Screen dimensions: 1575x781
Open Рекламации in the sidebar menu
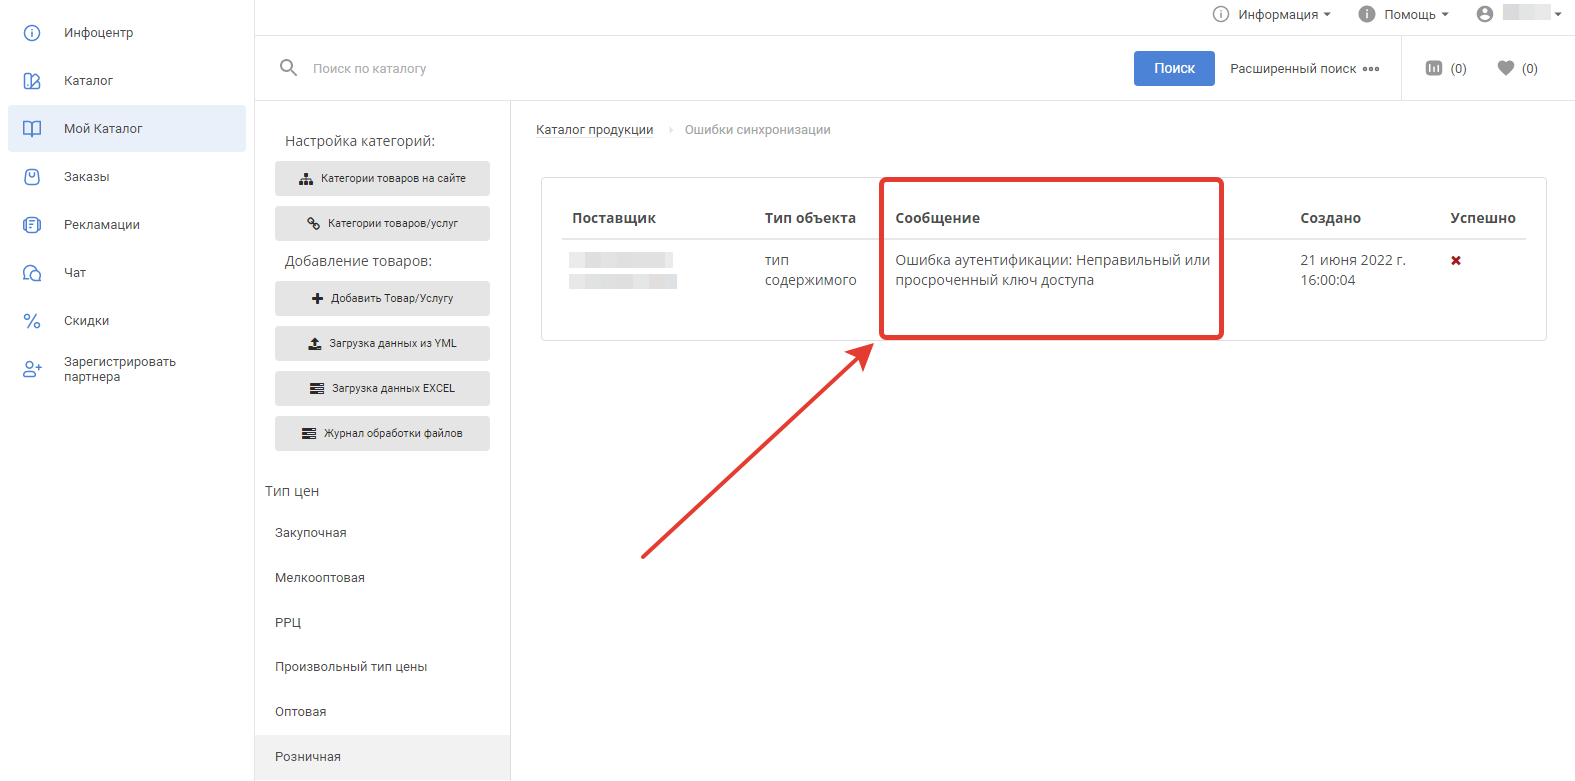(x=101, y=225)
